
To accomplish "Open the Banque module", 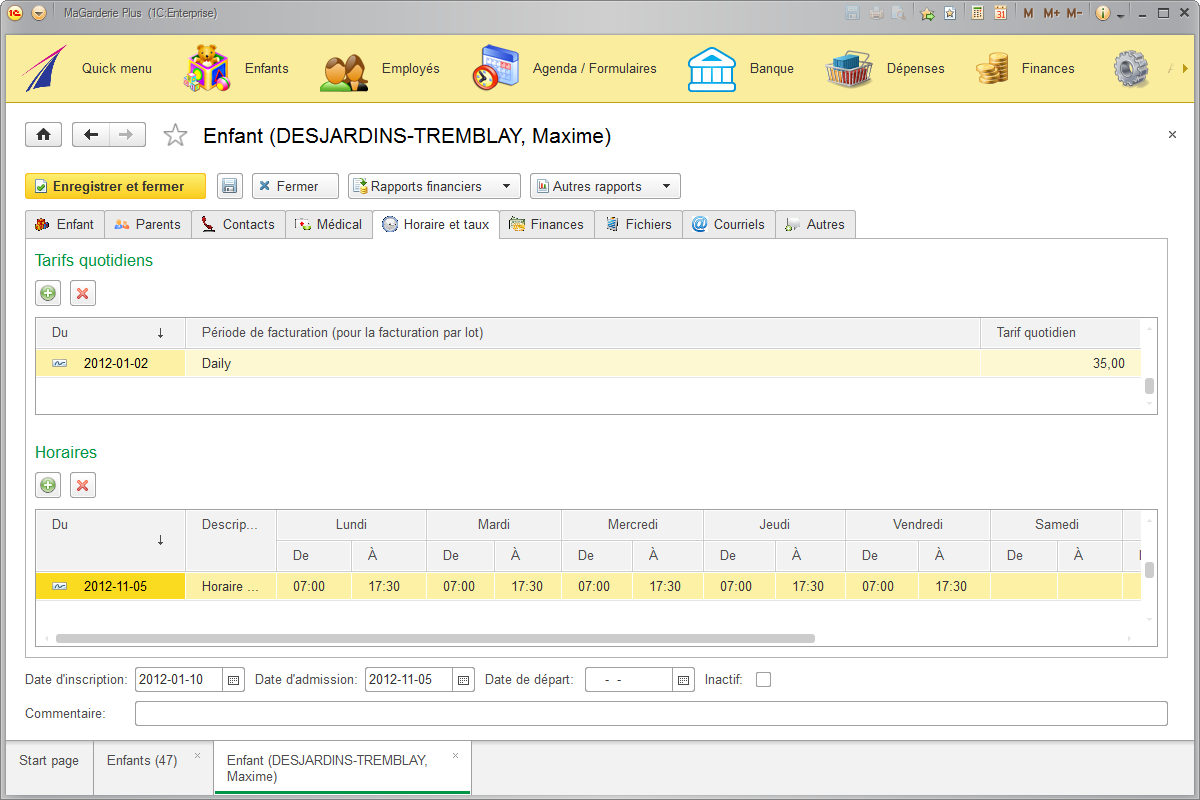I will (x=772, y=68).
